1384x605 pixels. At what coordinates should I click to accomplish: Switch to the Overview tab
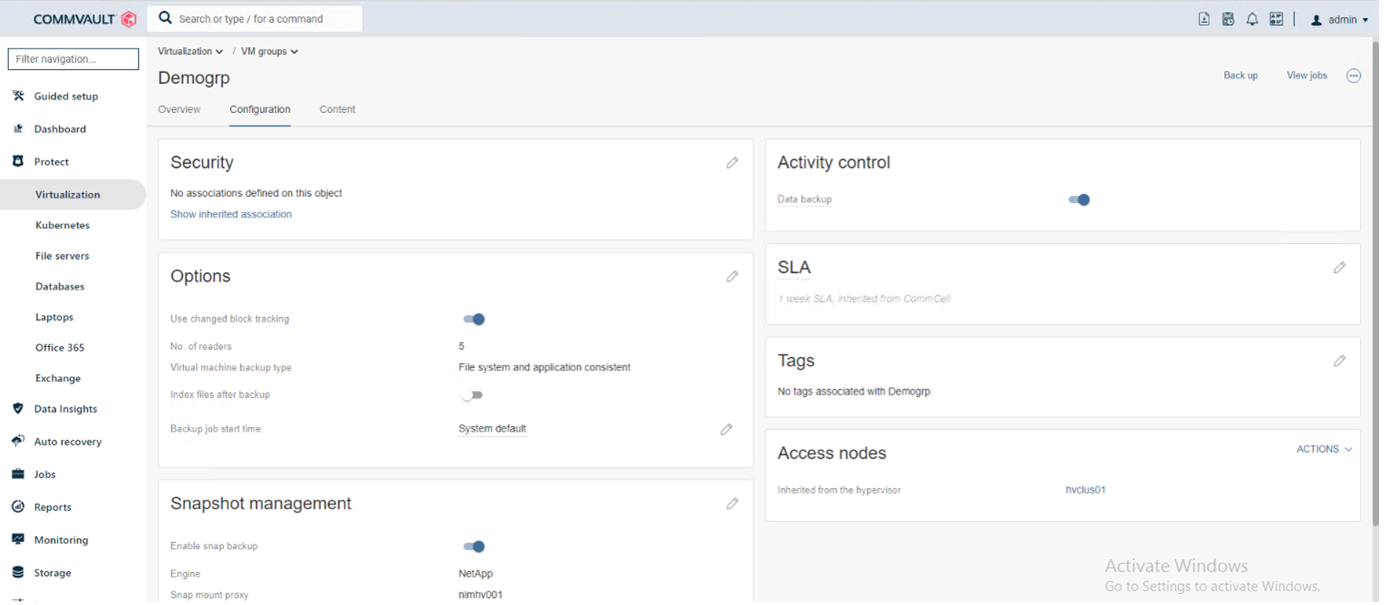click(x=179, y=110)
